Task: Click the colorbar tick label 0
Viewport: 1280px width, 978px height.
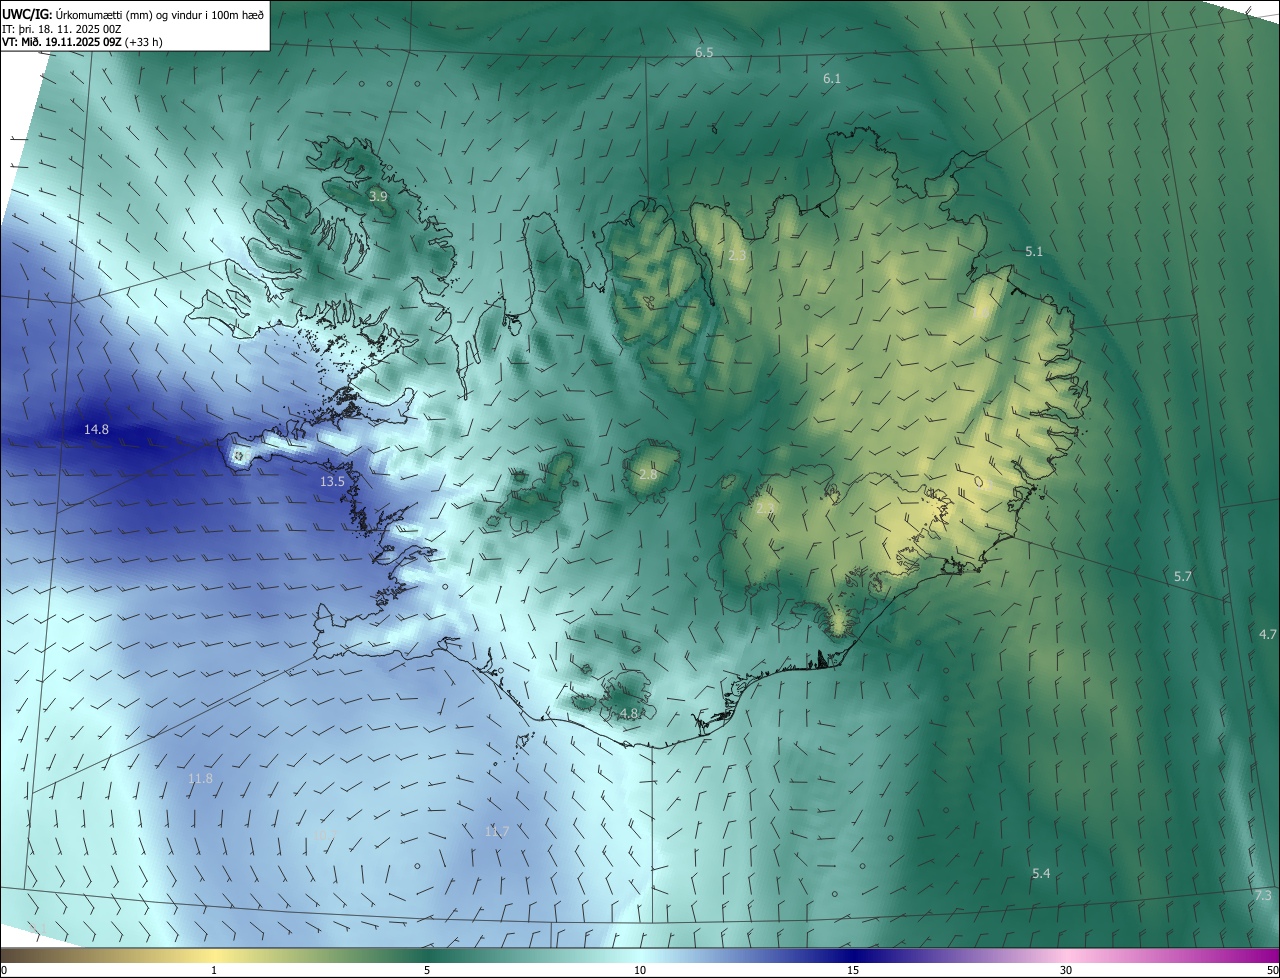Action: [x=4, y=971]
